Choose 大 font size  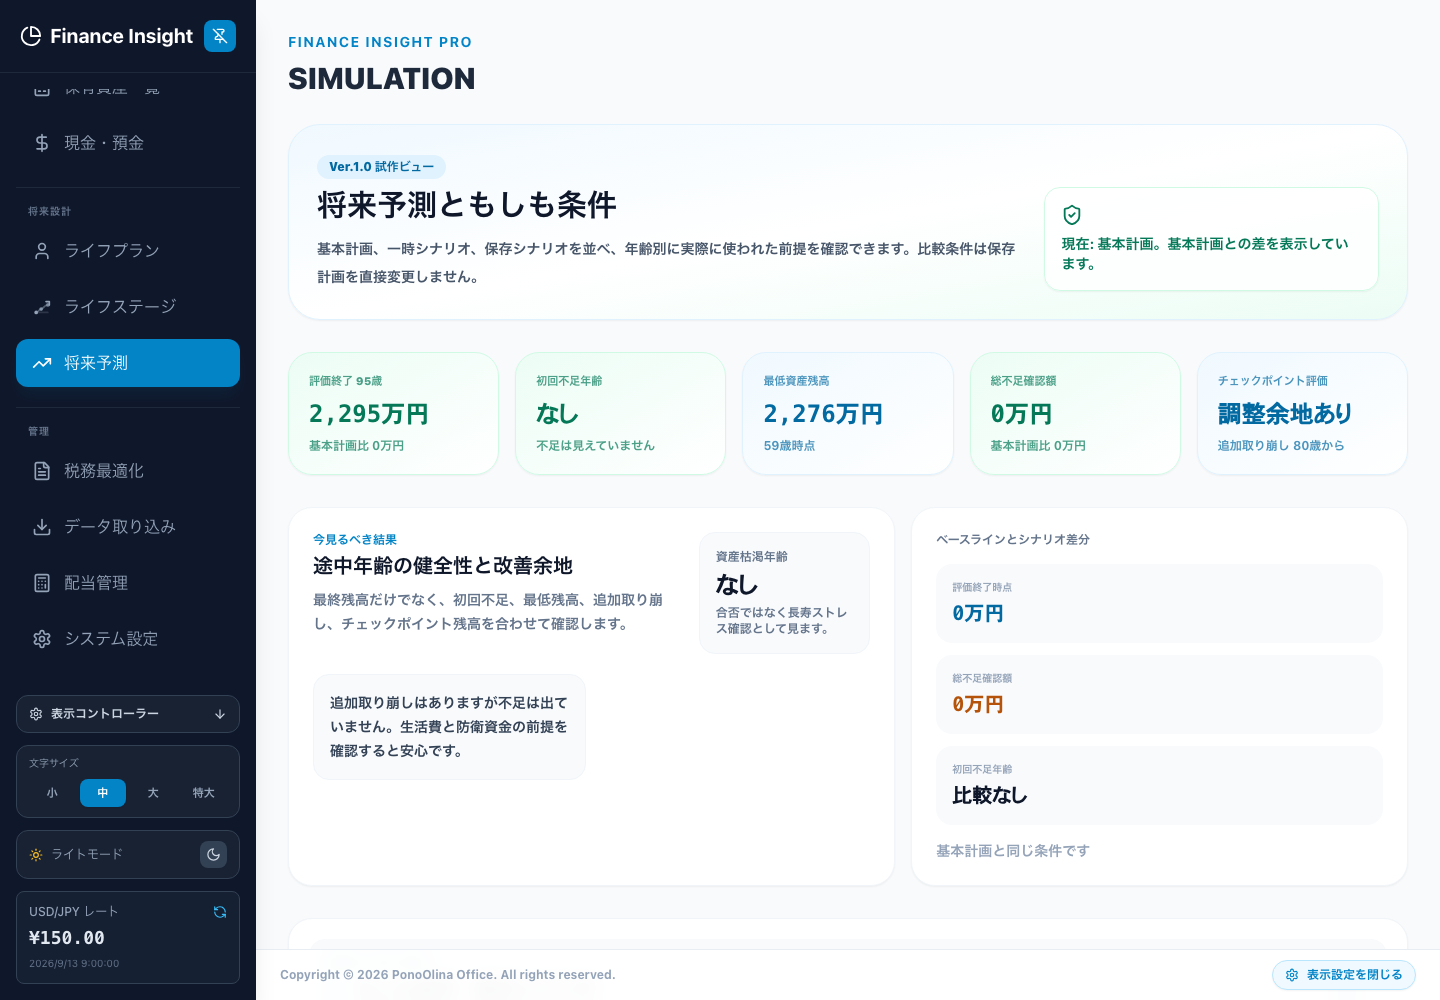pyautogui.click(x=153, y=793)
